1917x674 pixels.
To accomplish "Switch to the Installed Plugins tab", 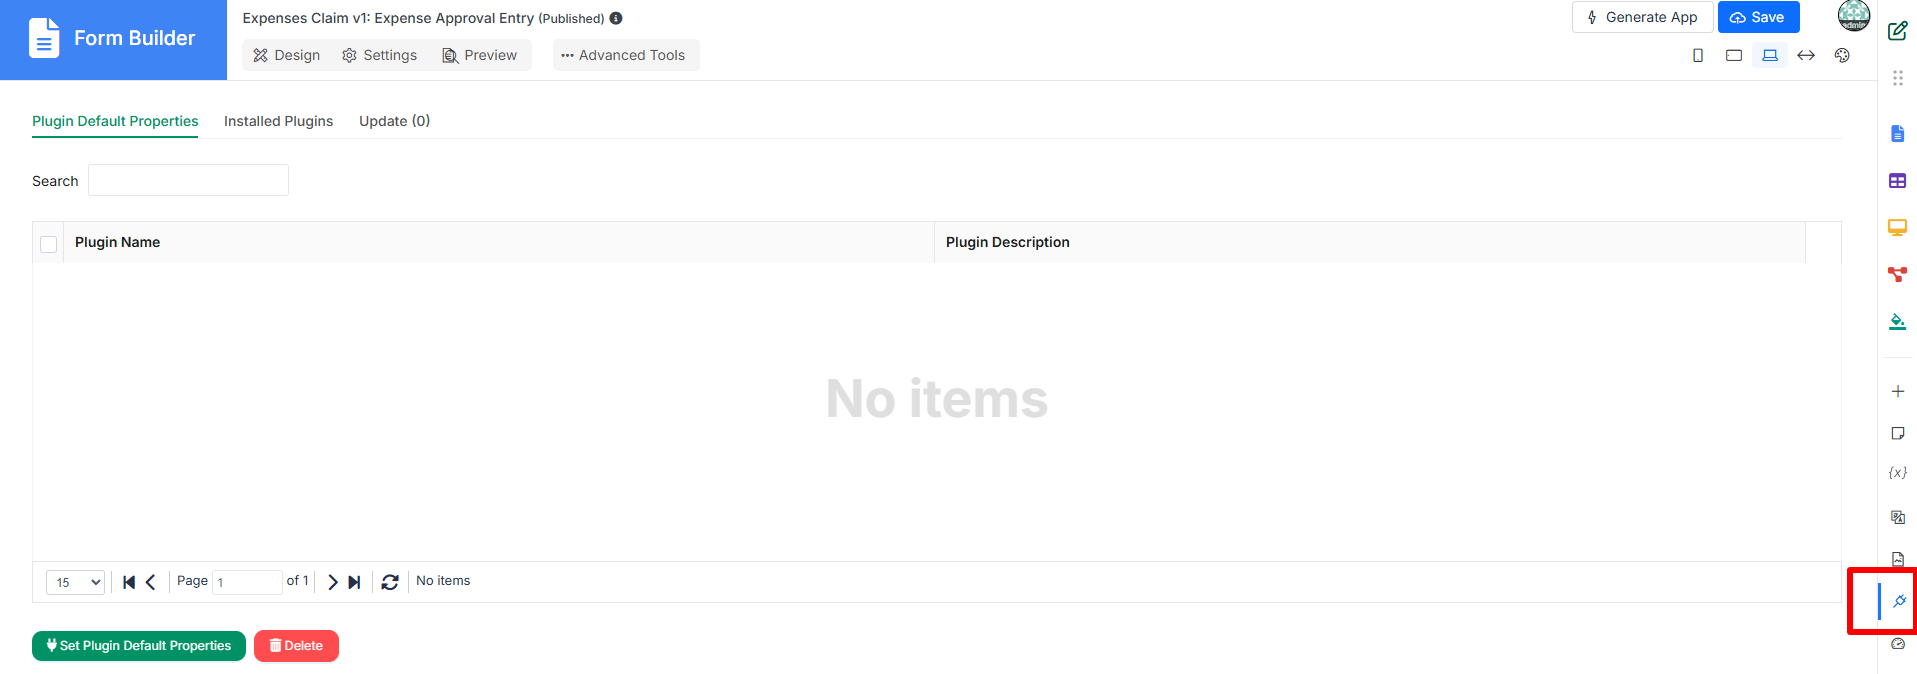I will point(278,121).
